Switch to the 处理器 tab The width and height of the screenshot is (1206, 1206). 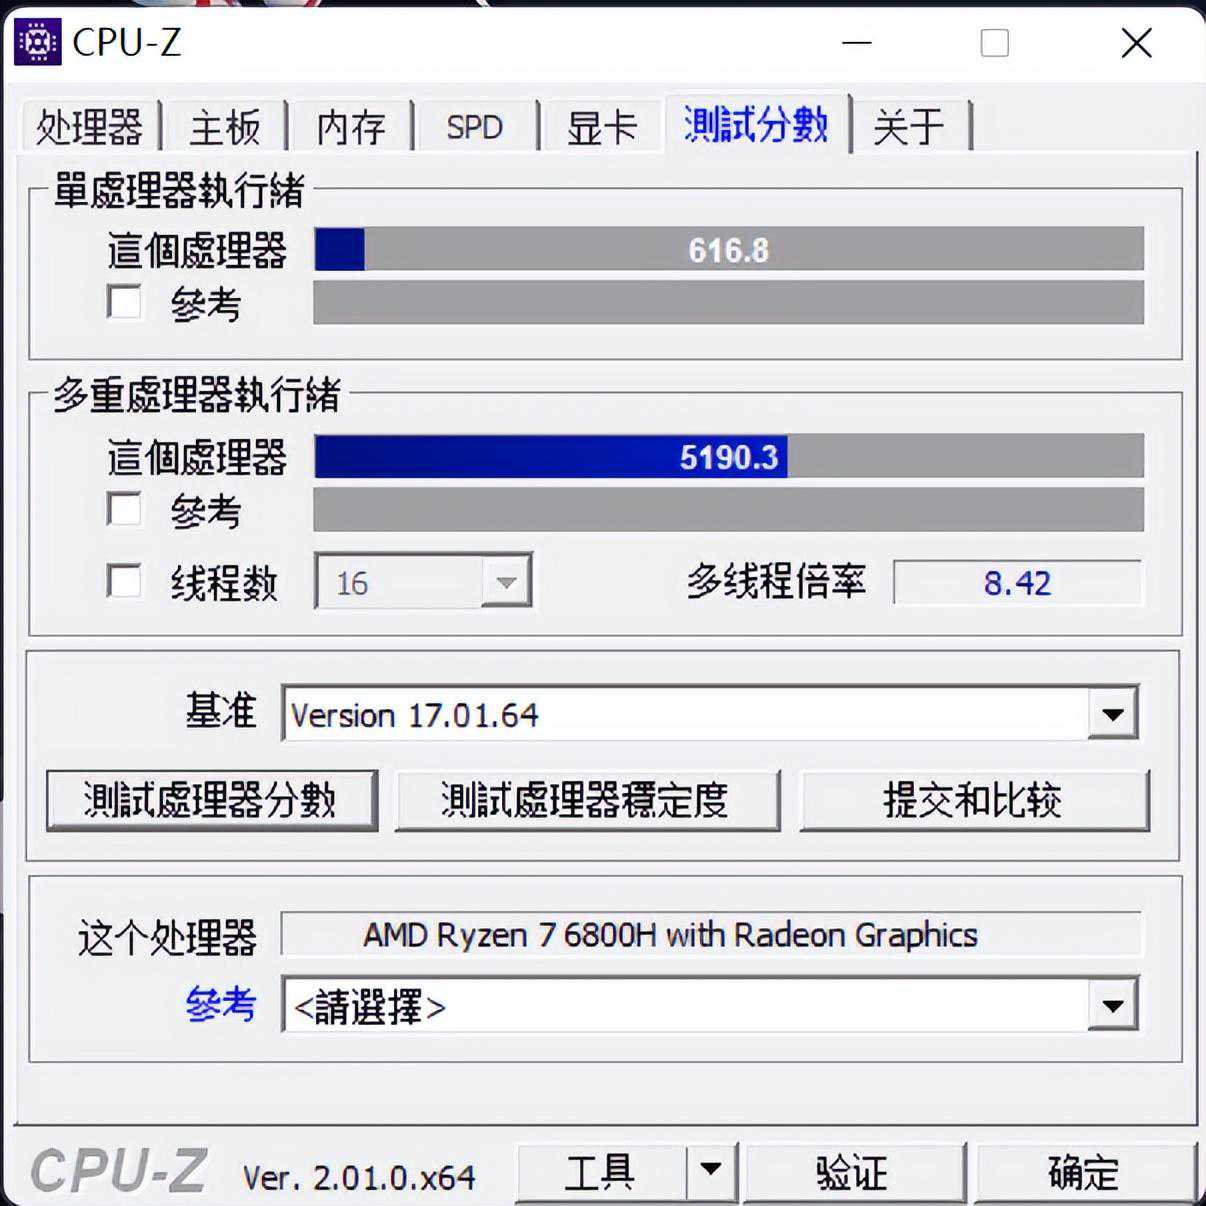(90, 127)
